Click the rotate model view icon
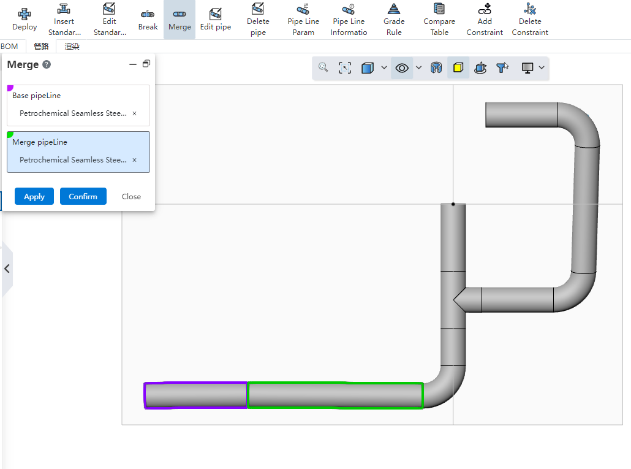The height and width of the screenshot is (469, 631). pos(480,68)
